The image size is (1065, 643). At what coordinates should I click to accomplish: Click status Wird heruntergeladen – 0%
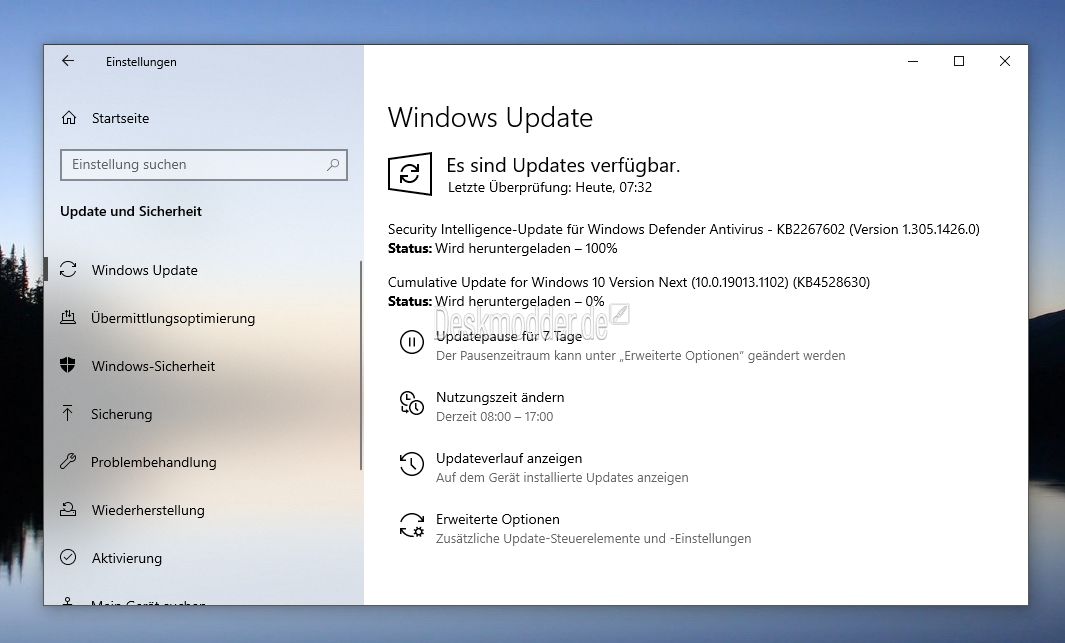click(x=496, y=301)
